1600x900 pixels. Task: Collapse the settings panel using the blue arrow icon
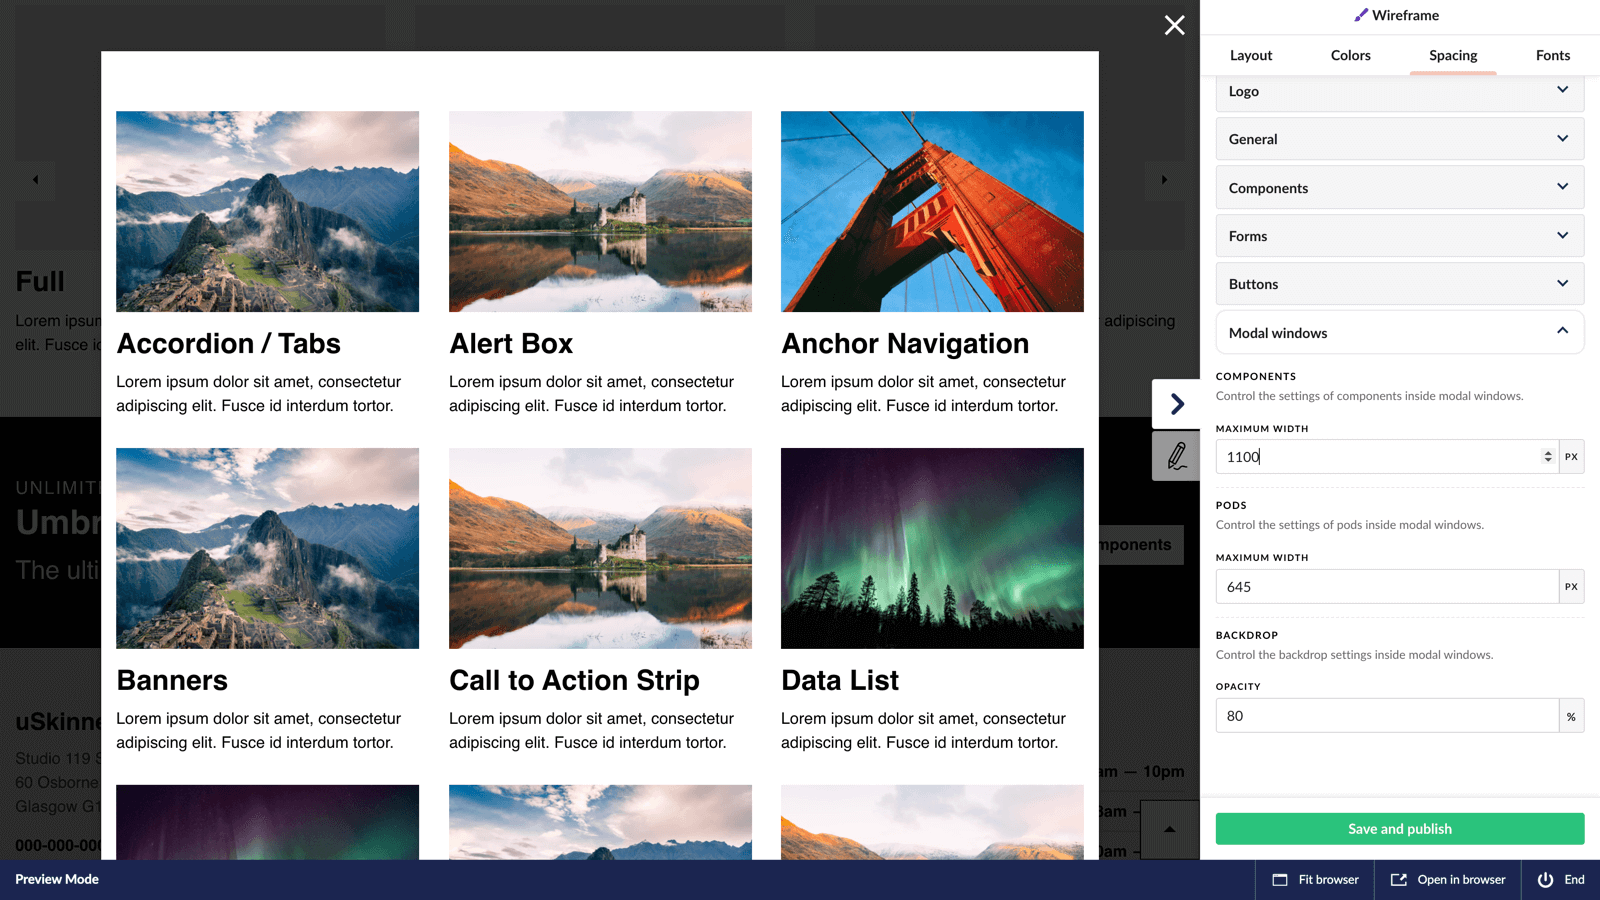pos(1176,404)
